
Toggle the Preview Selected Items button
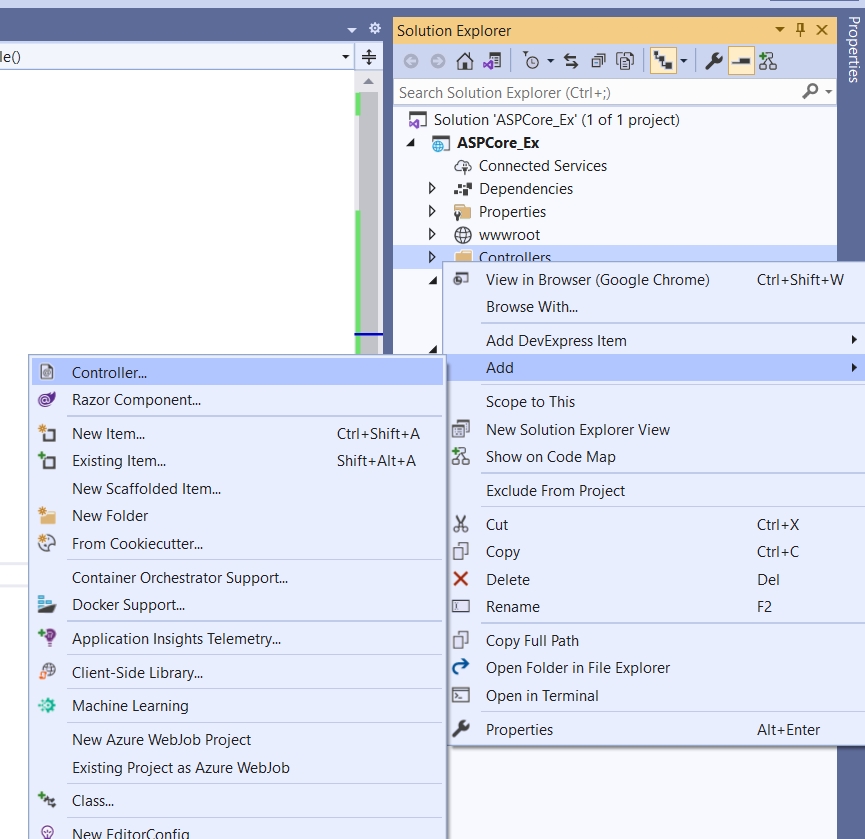pos(740,61)
